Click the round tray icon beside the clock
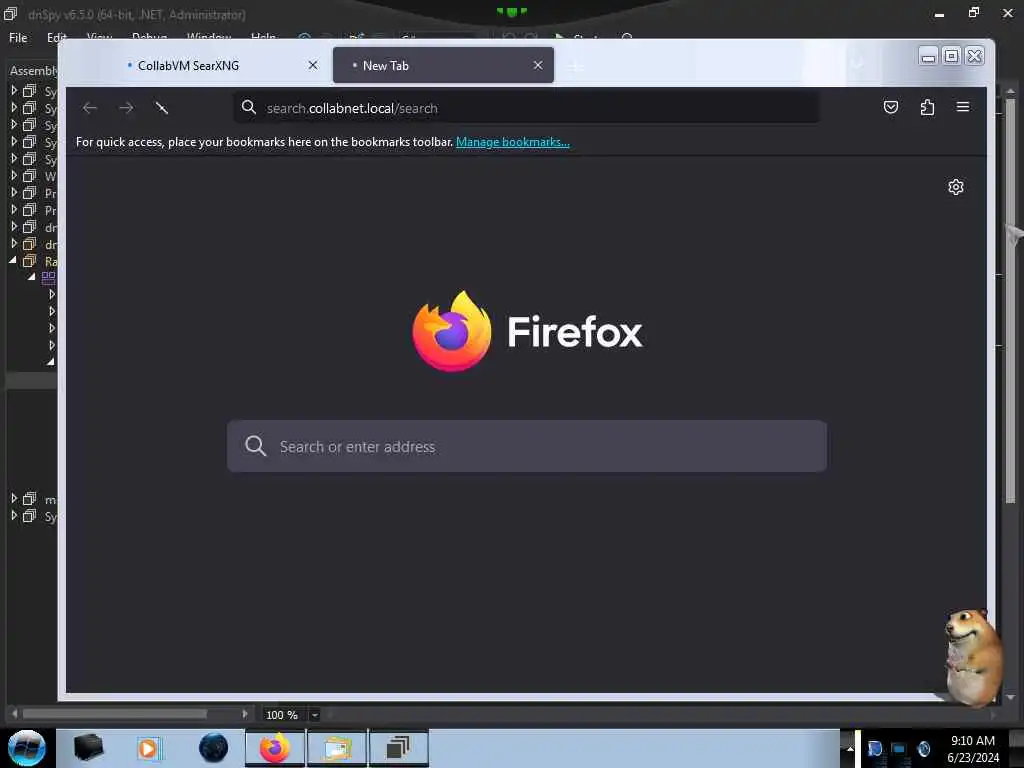Image resolution: width=1024 pixels, height=768 pixels. click(923, 748)
